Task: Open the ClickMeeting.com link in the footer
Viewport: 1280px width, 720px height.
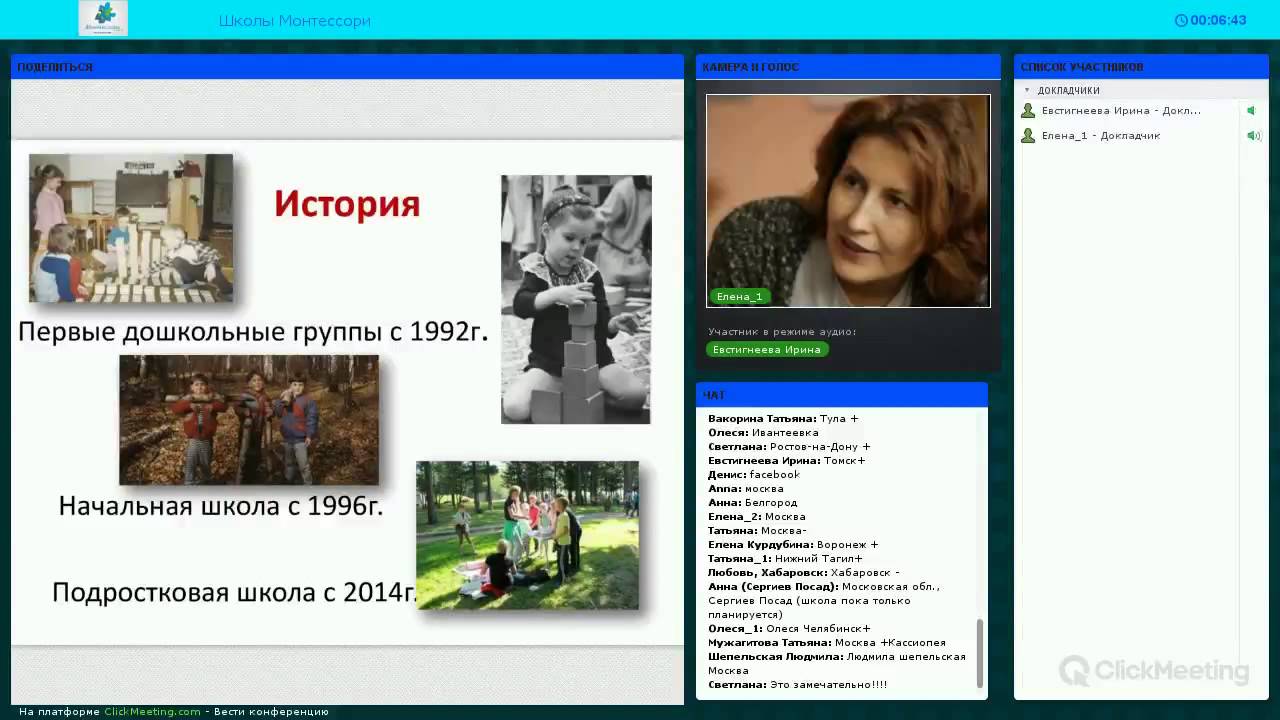Action: pos(152,712)
